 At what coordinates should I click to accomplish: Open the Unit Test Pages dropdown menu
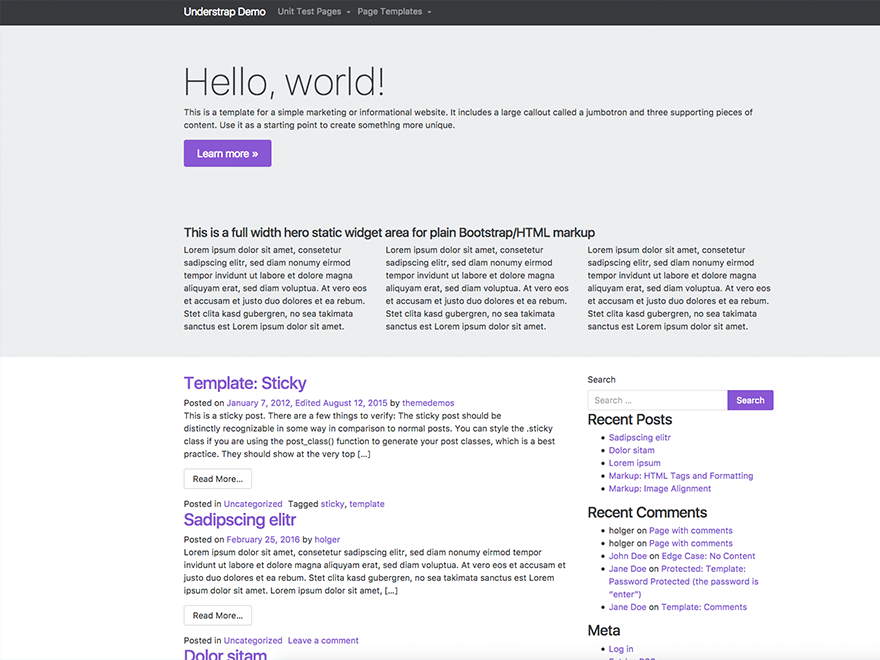313,12
